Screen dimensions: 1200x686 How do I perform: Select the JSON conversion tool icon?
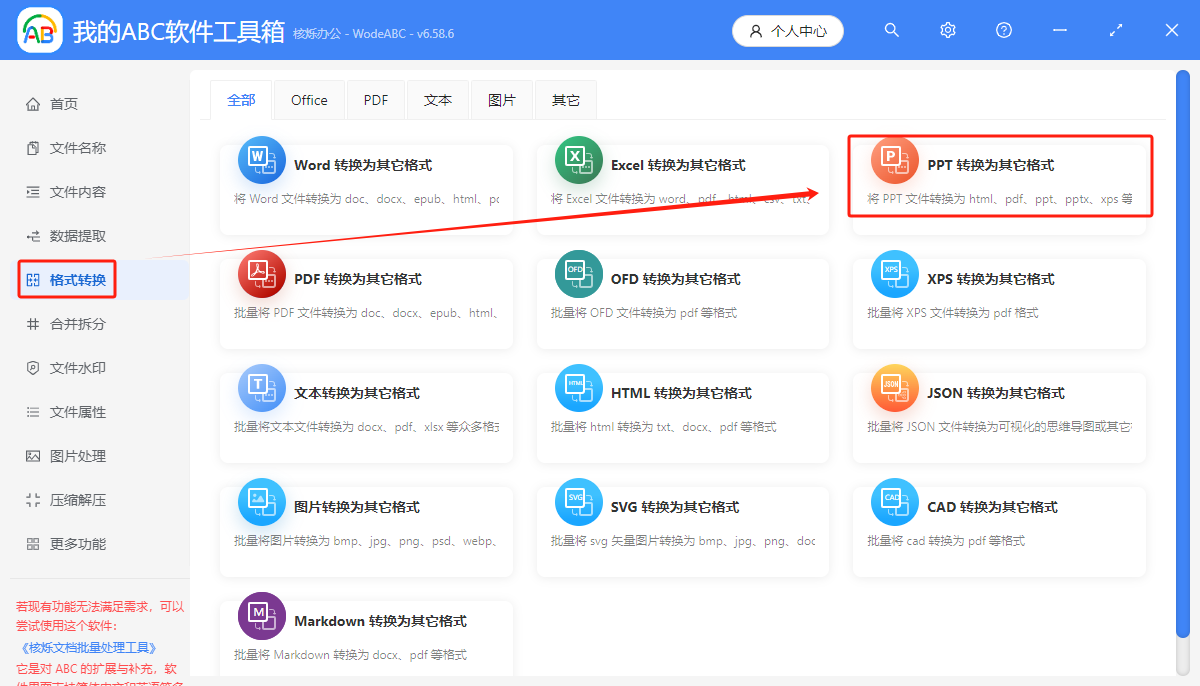tap(895, 387)
